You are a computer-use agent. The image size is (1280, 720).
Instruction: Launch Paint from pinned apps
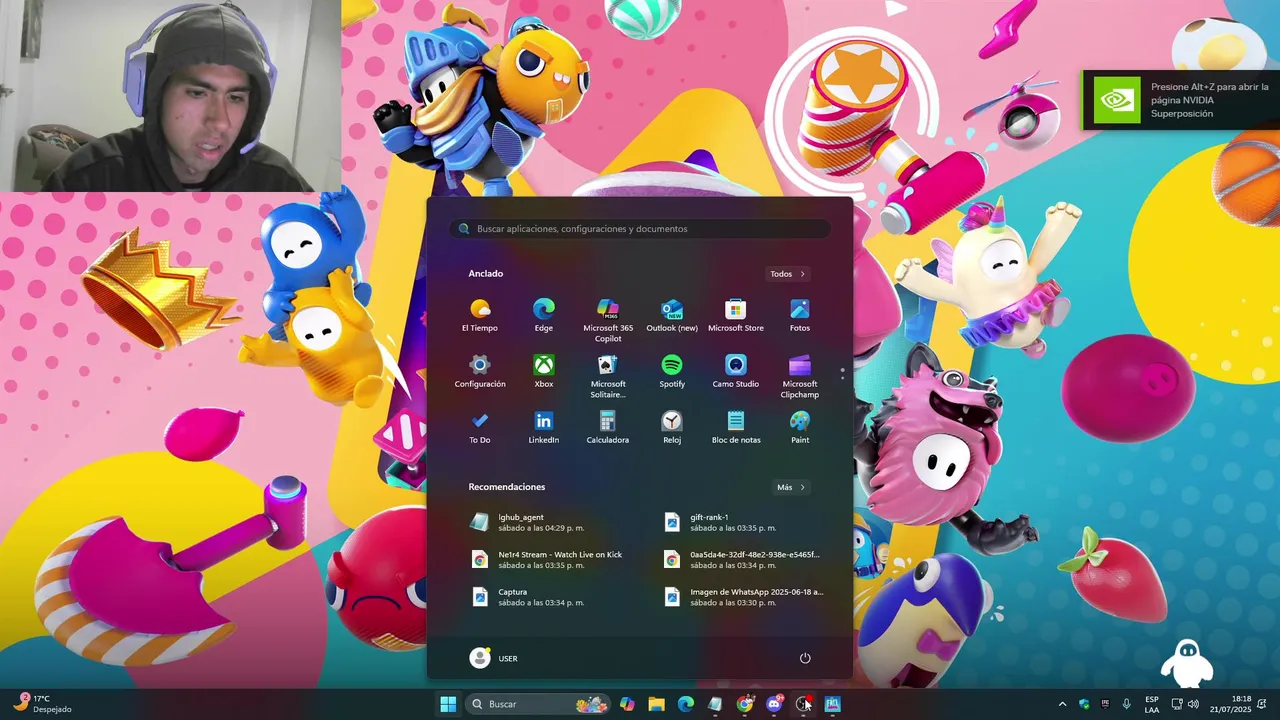click(800, 428)
